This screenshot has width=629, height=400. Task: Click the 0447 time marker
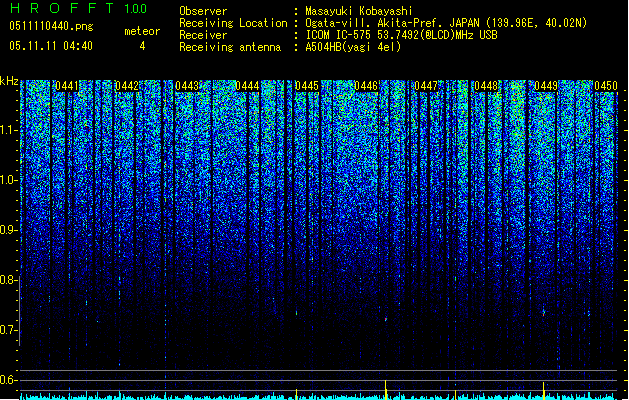click(426, 86)
